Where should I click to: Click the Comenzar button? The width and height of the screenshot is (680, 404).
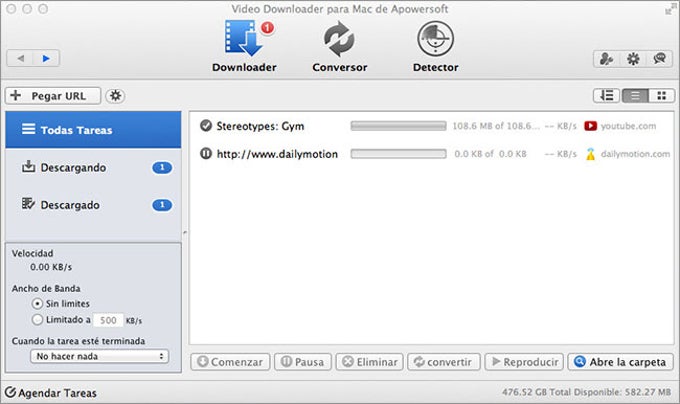tap(230, 362)
